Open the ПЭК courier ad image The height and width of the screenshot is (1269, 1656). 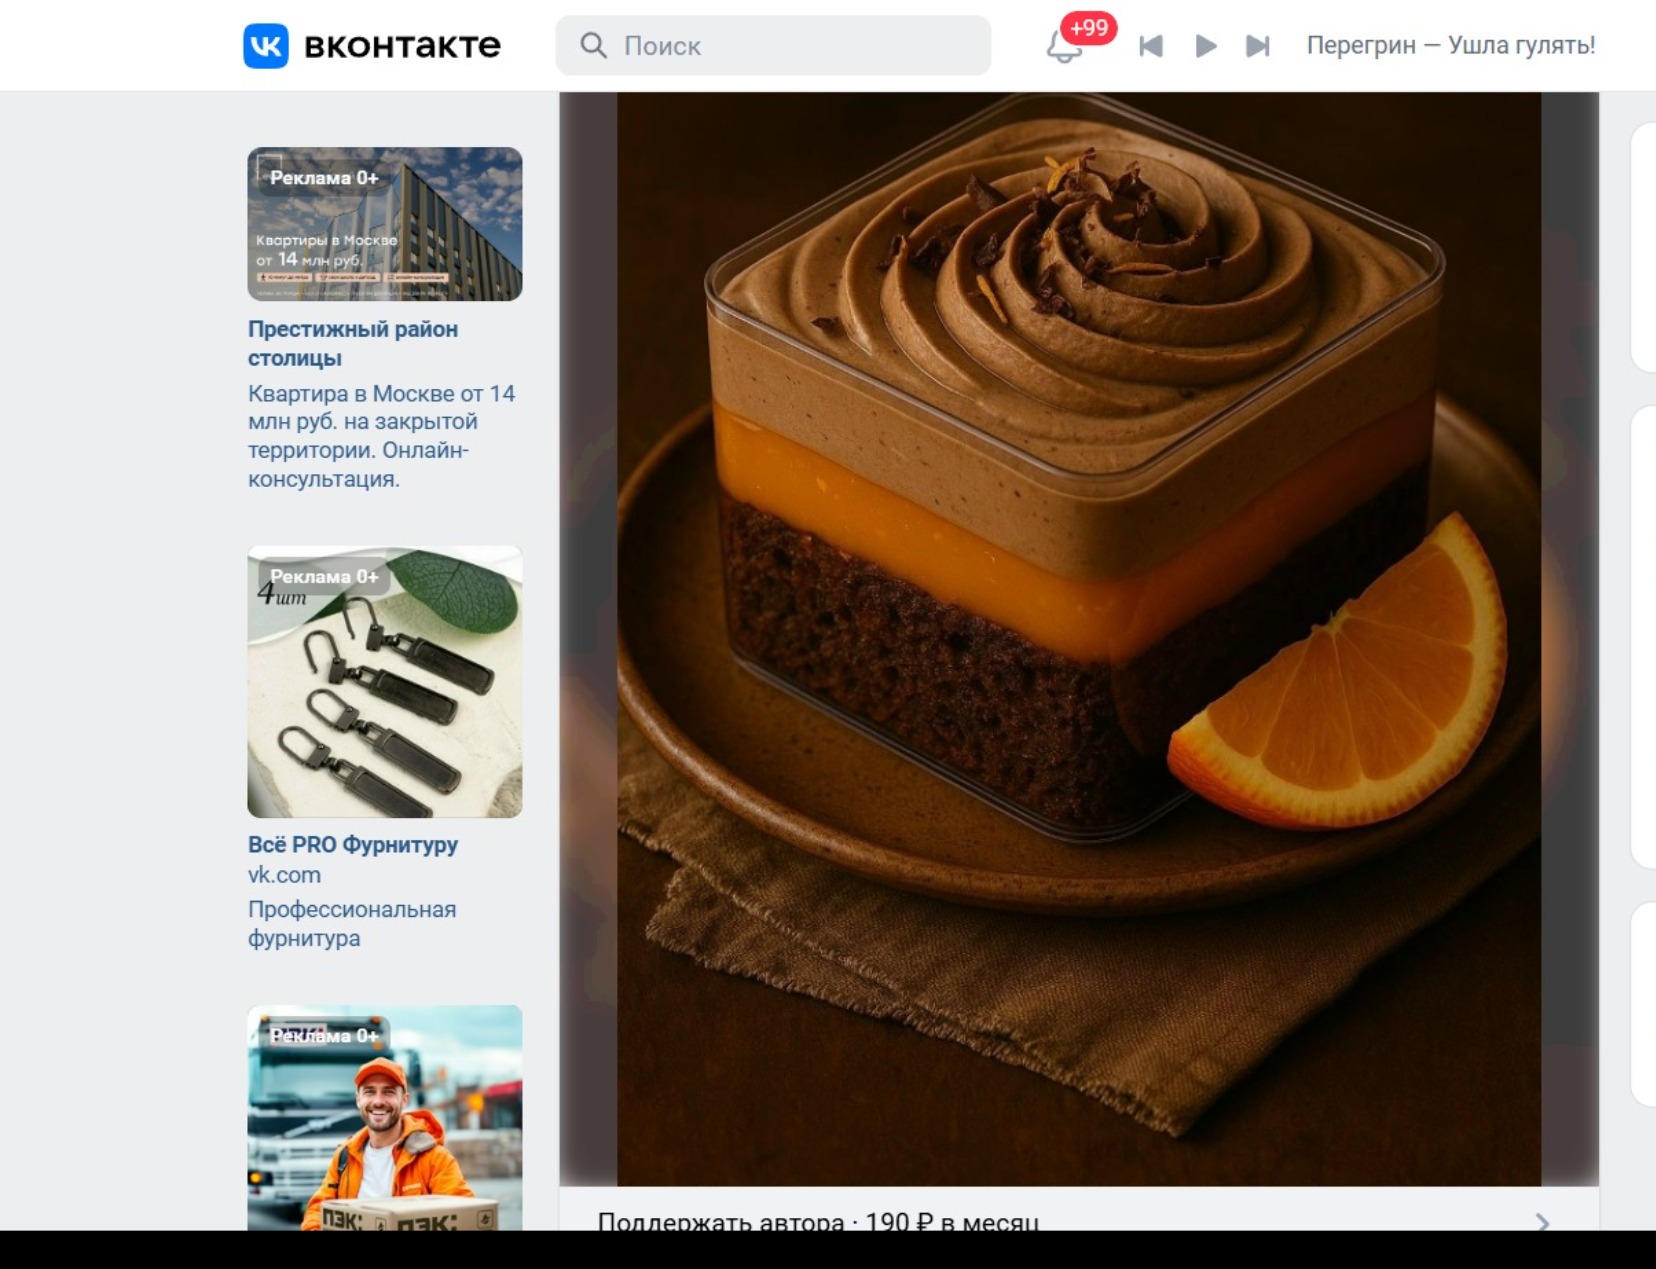point(385,1118)
